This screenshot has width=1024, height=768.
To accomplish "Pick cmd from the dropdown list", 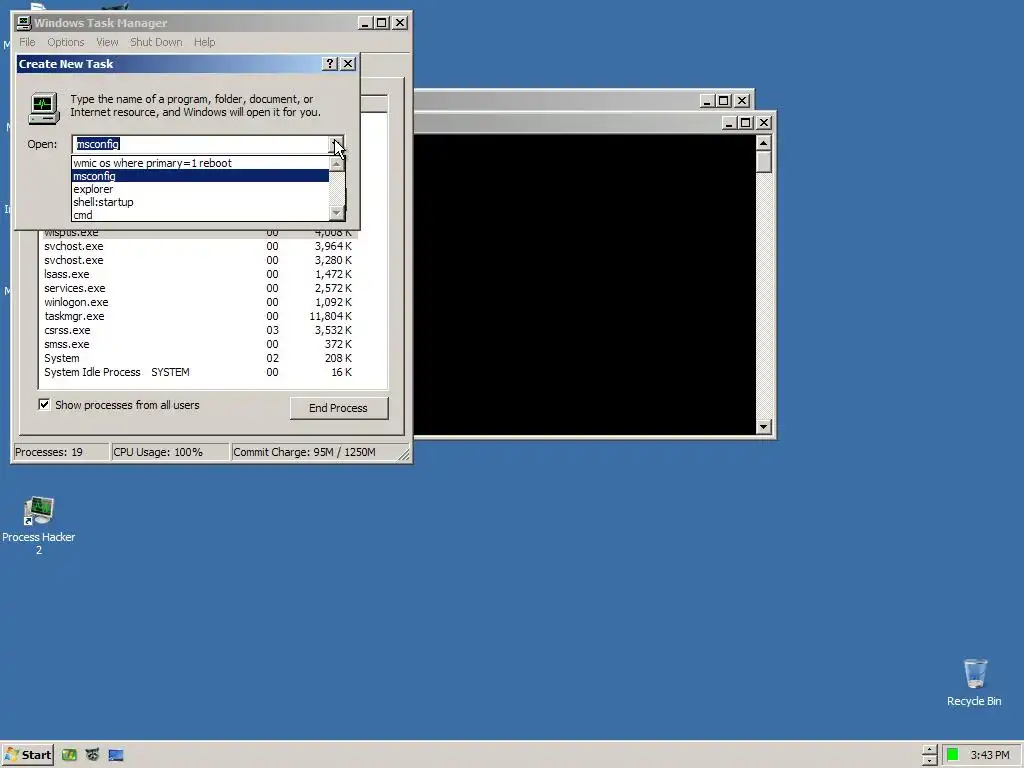I will tap(200, 215).
